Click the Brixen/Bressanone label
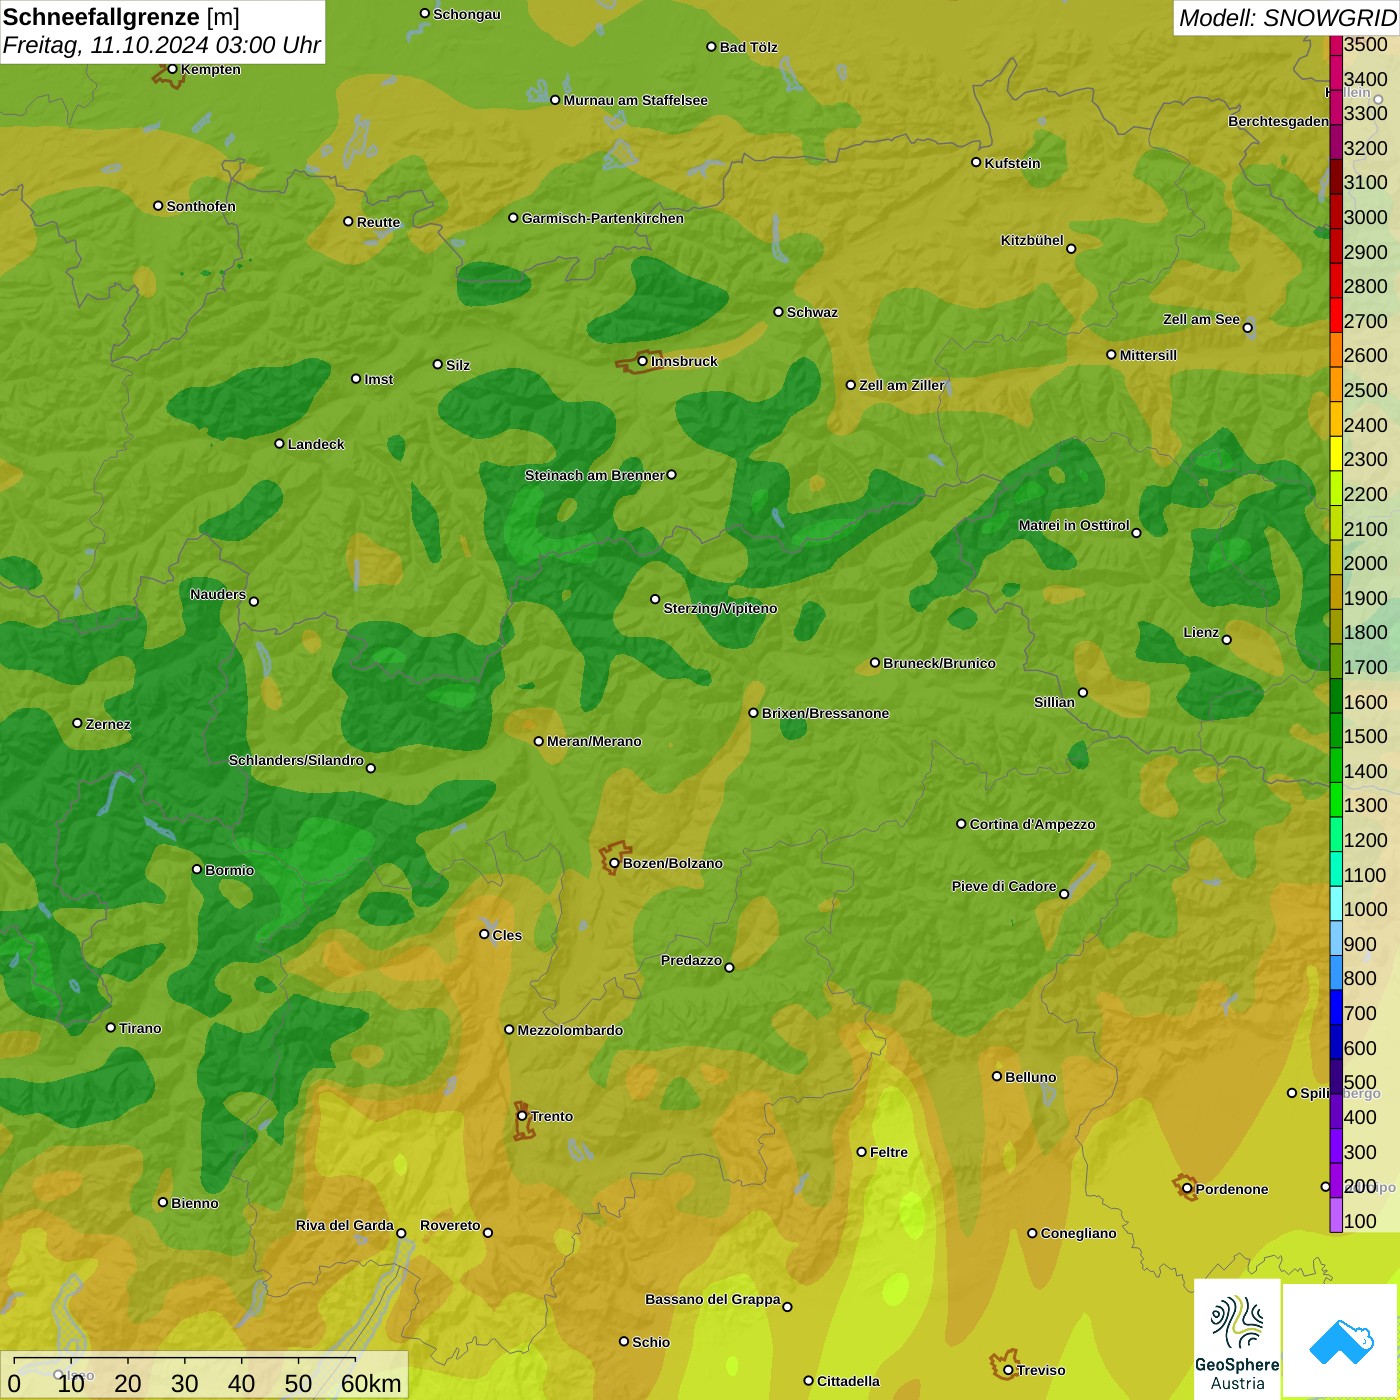 pos(825,713)
